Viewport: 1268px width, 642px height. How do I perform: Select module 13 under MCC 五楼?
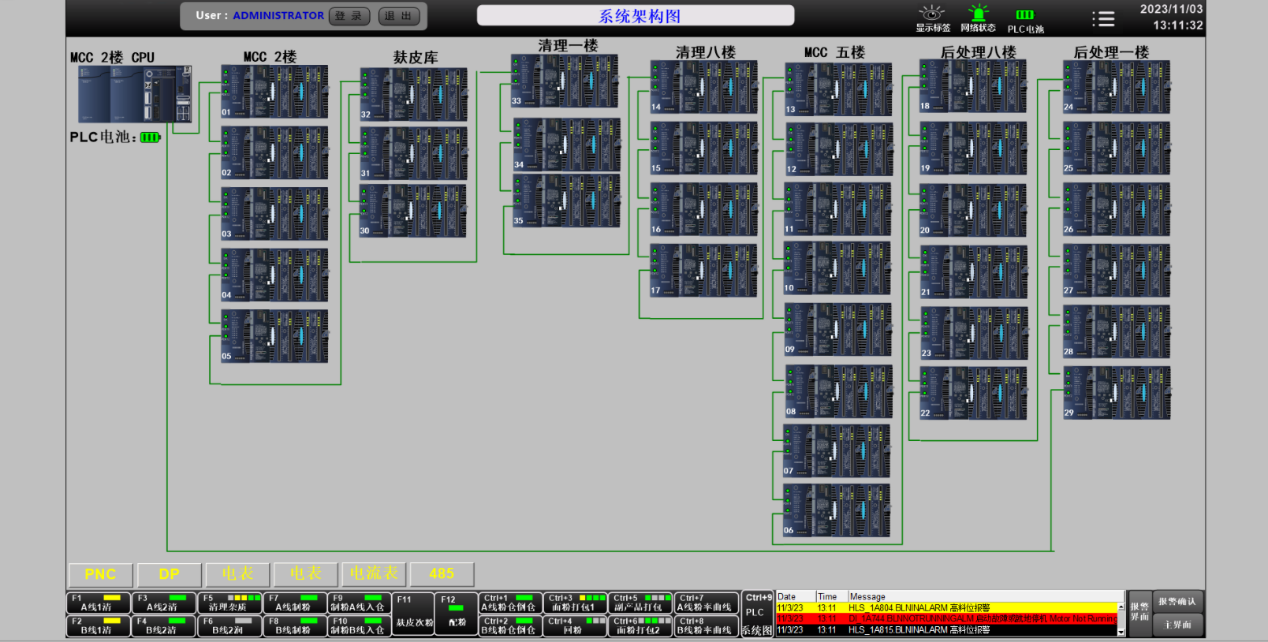click(837, 89)
